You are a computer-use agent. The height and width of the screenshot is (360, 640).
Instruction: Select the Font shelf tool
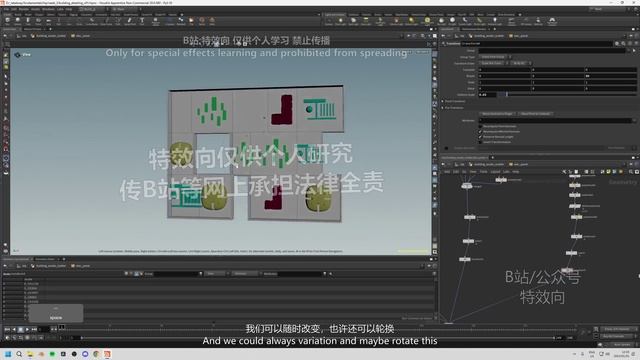[x=142, y=20]
